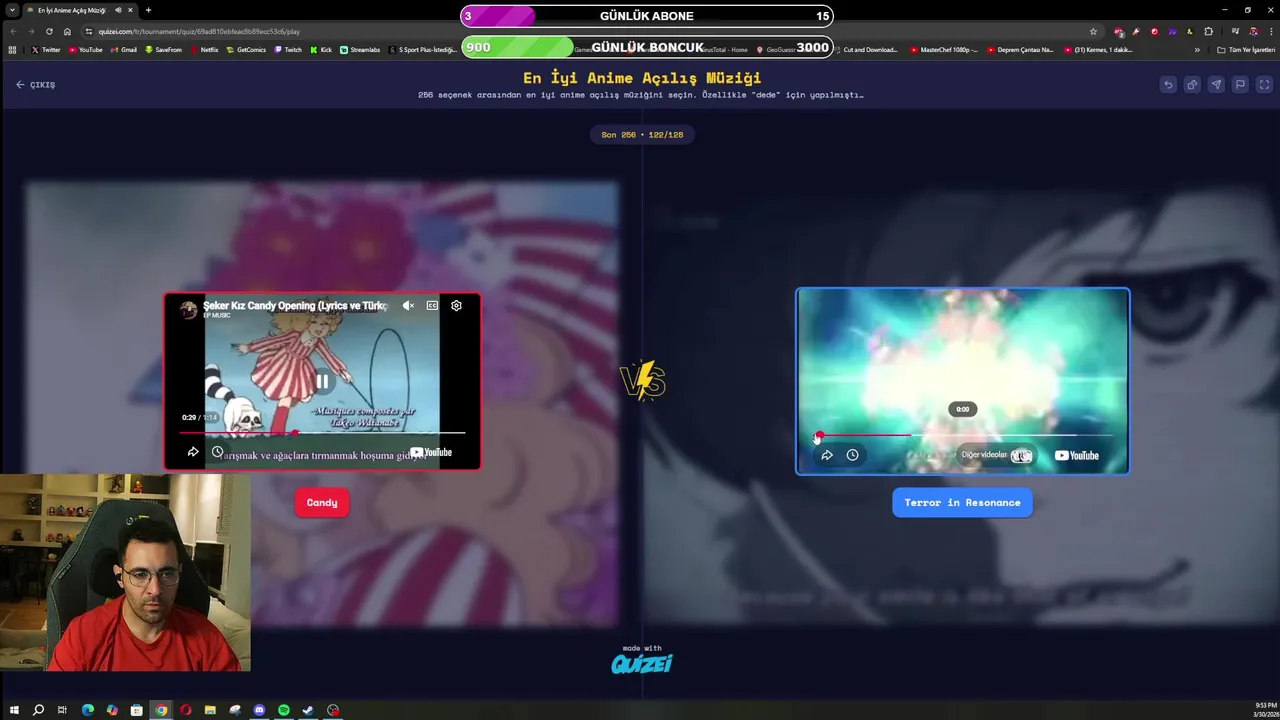Open the Windows Start menu
Screen dimensions: 1280x720
coord(14,710)
